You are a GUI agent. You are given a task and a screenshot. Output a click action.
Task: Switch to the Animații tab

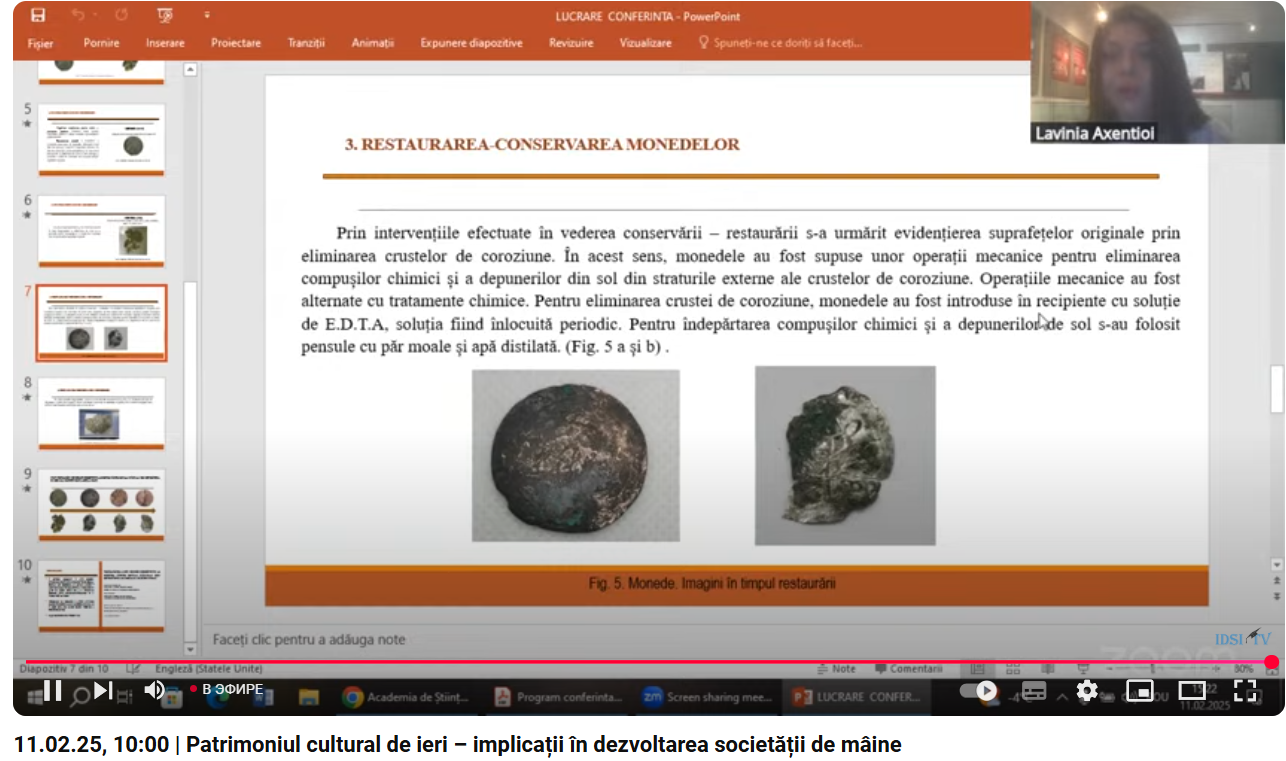373,43
